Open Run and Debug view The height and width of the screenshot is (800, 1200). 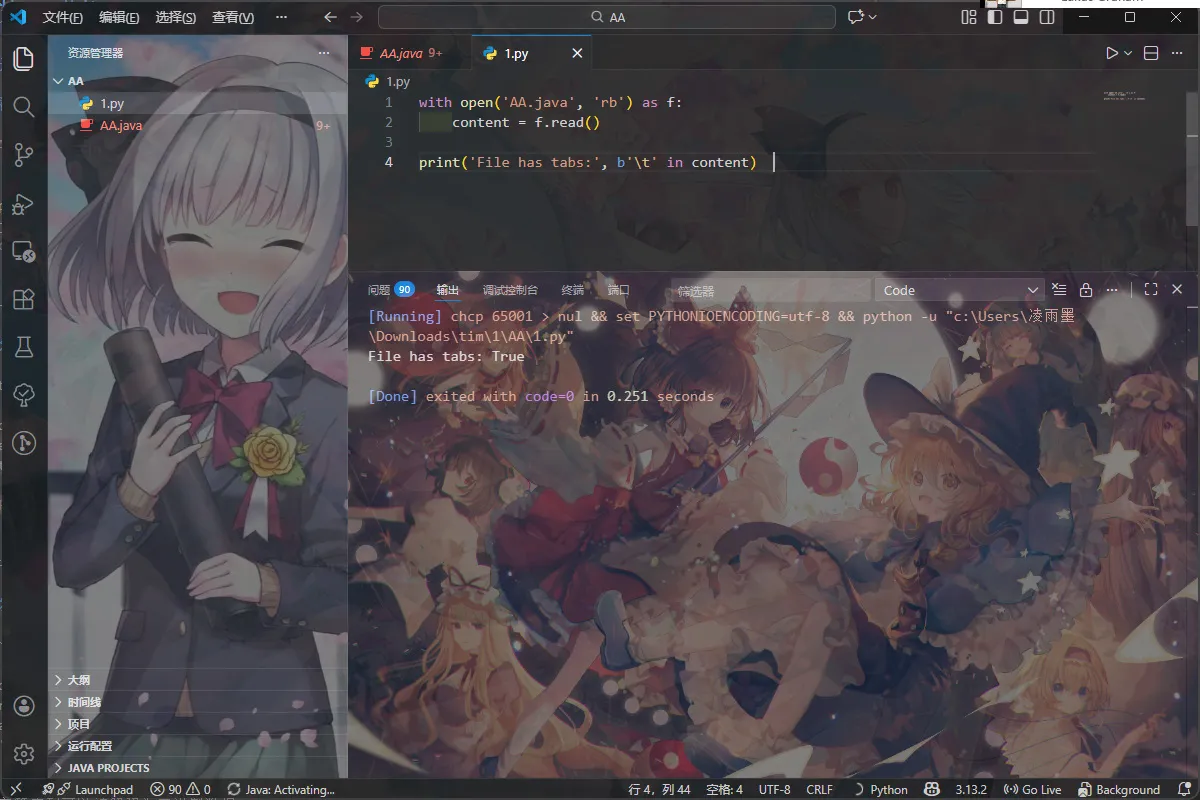coord(23,203)
